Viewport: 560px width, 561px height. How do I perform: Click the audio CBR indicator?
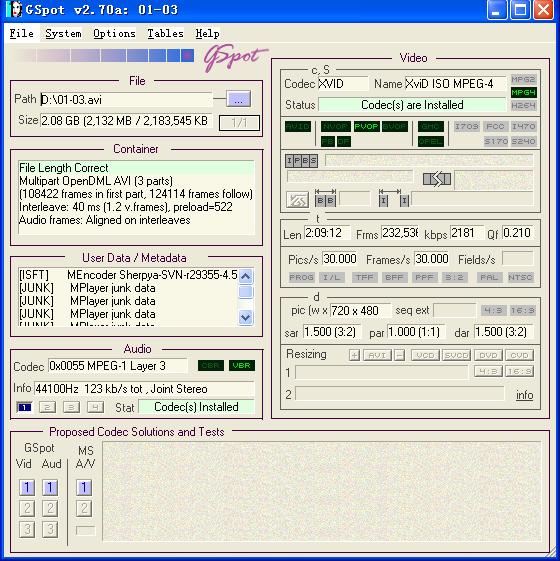[x=211, y=366]
